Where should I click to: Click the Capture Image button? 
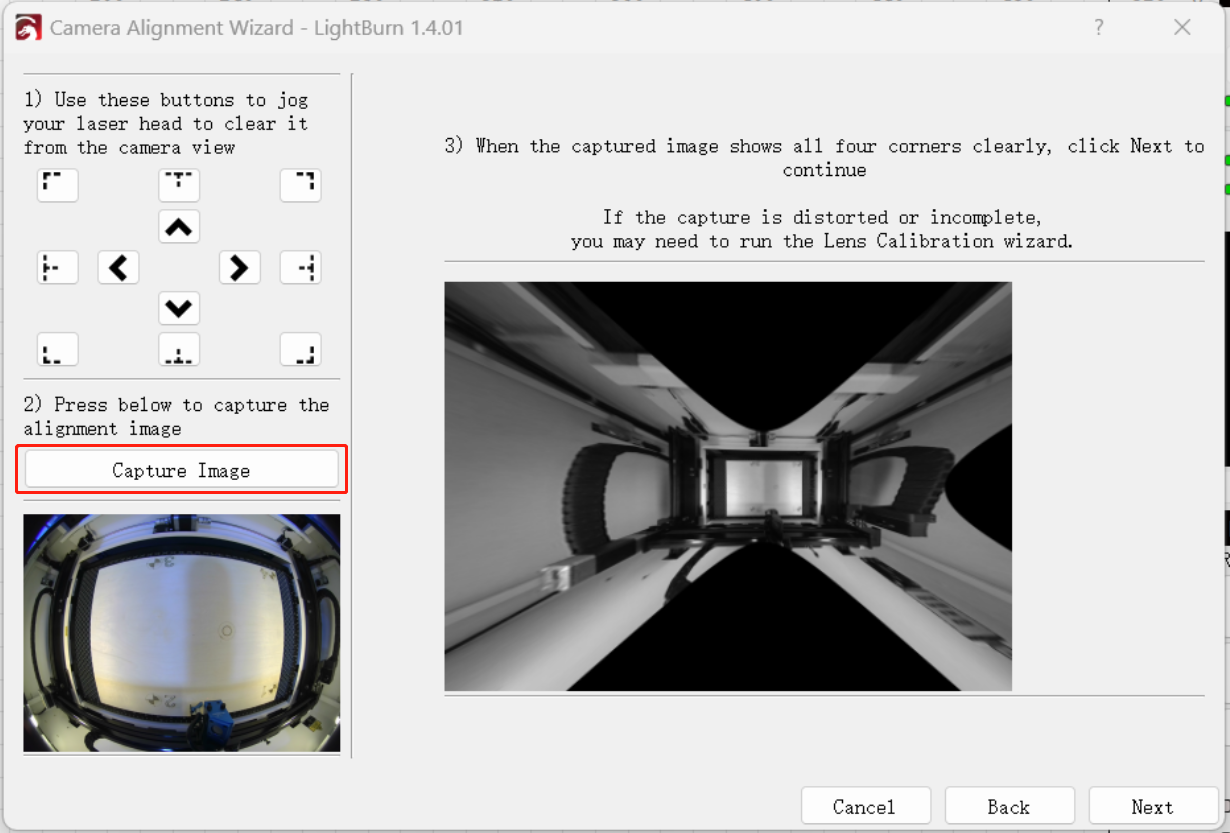pos(181,470)
